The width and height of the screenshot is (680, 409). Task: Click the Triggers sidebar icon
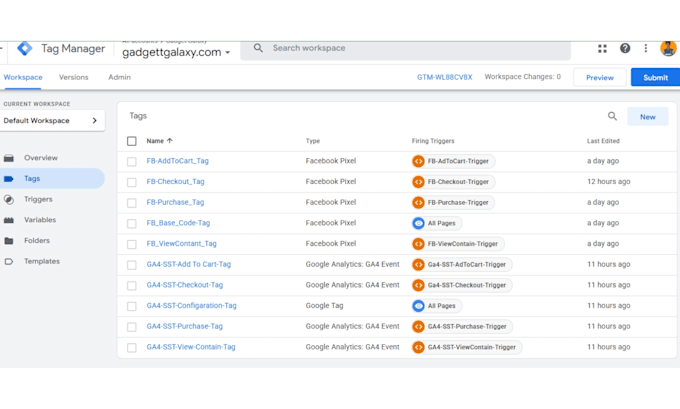[x=9, y=200]
